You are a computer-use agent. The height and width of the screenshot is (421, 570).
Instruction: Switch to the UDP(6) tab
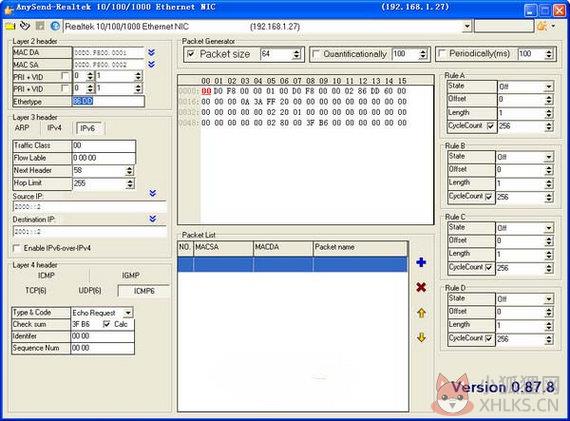click(x=90, y=290)
